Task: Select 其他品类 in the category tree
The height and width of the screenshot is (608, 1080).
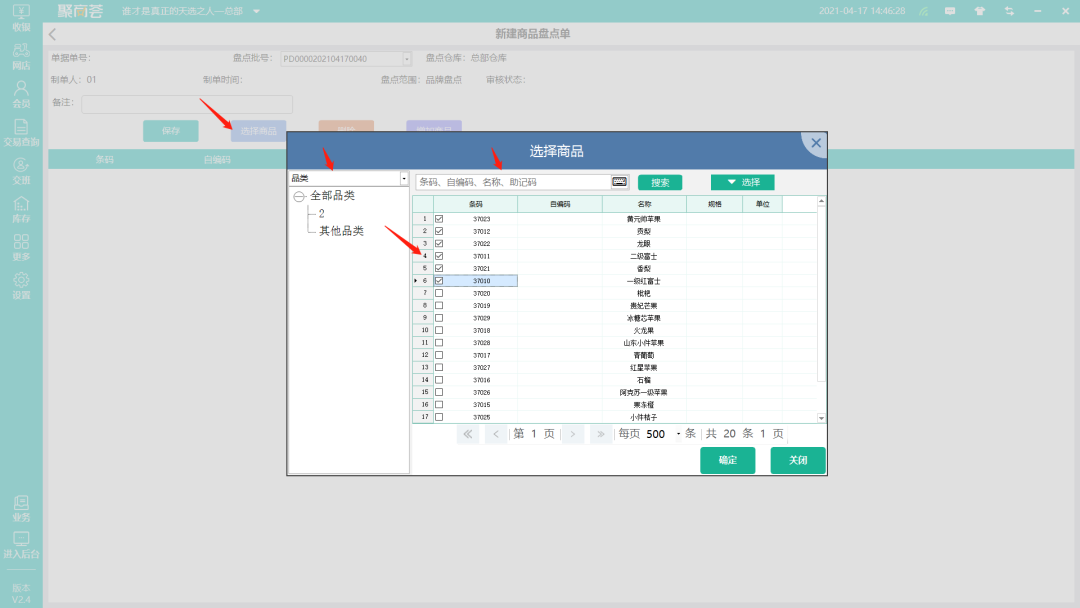Action: click(x=341, y=231)
